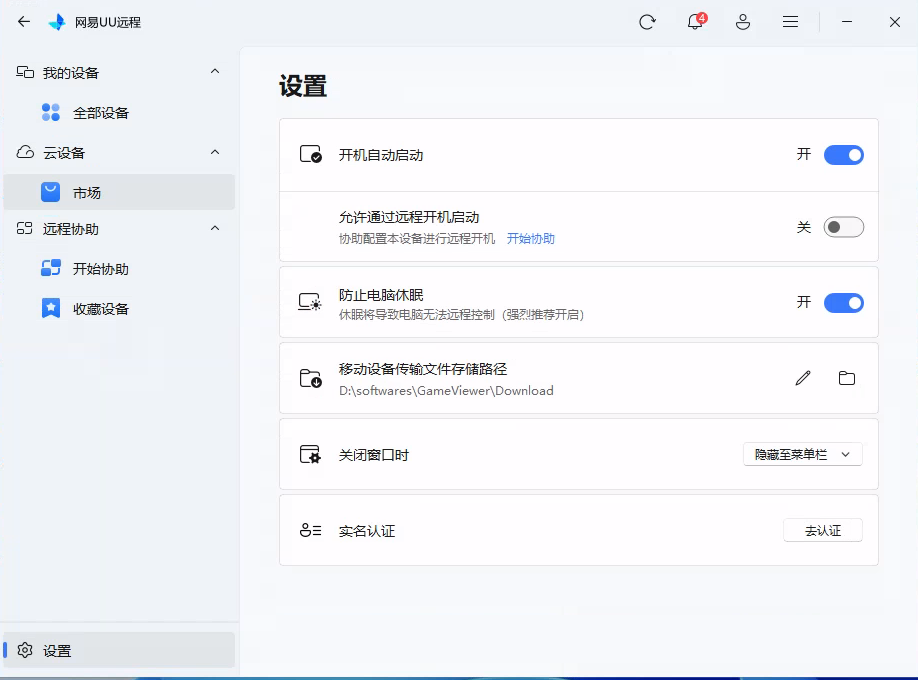This screenshot has height=680, width=918.
Task: Open 收藏设备 in the sidebar
Action: [100, 309]
